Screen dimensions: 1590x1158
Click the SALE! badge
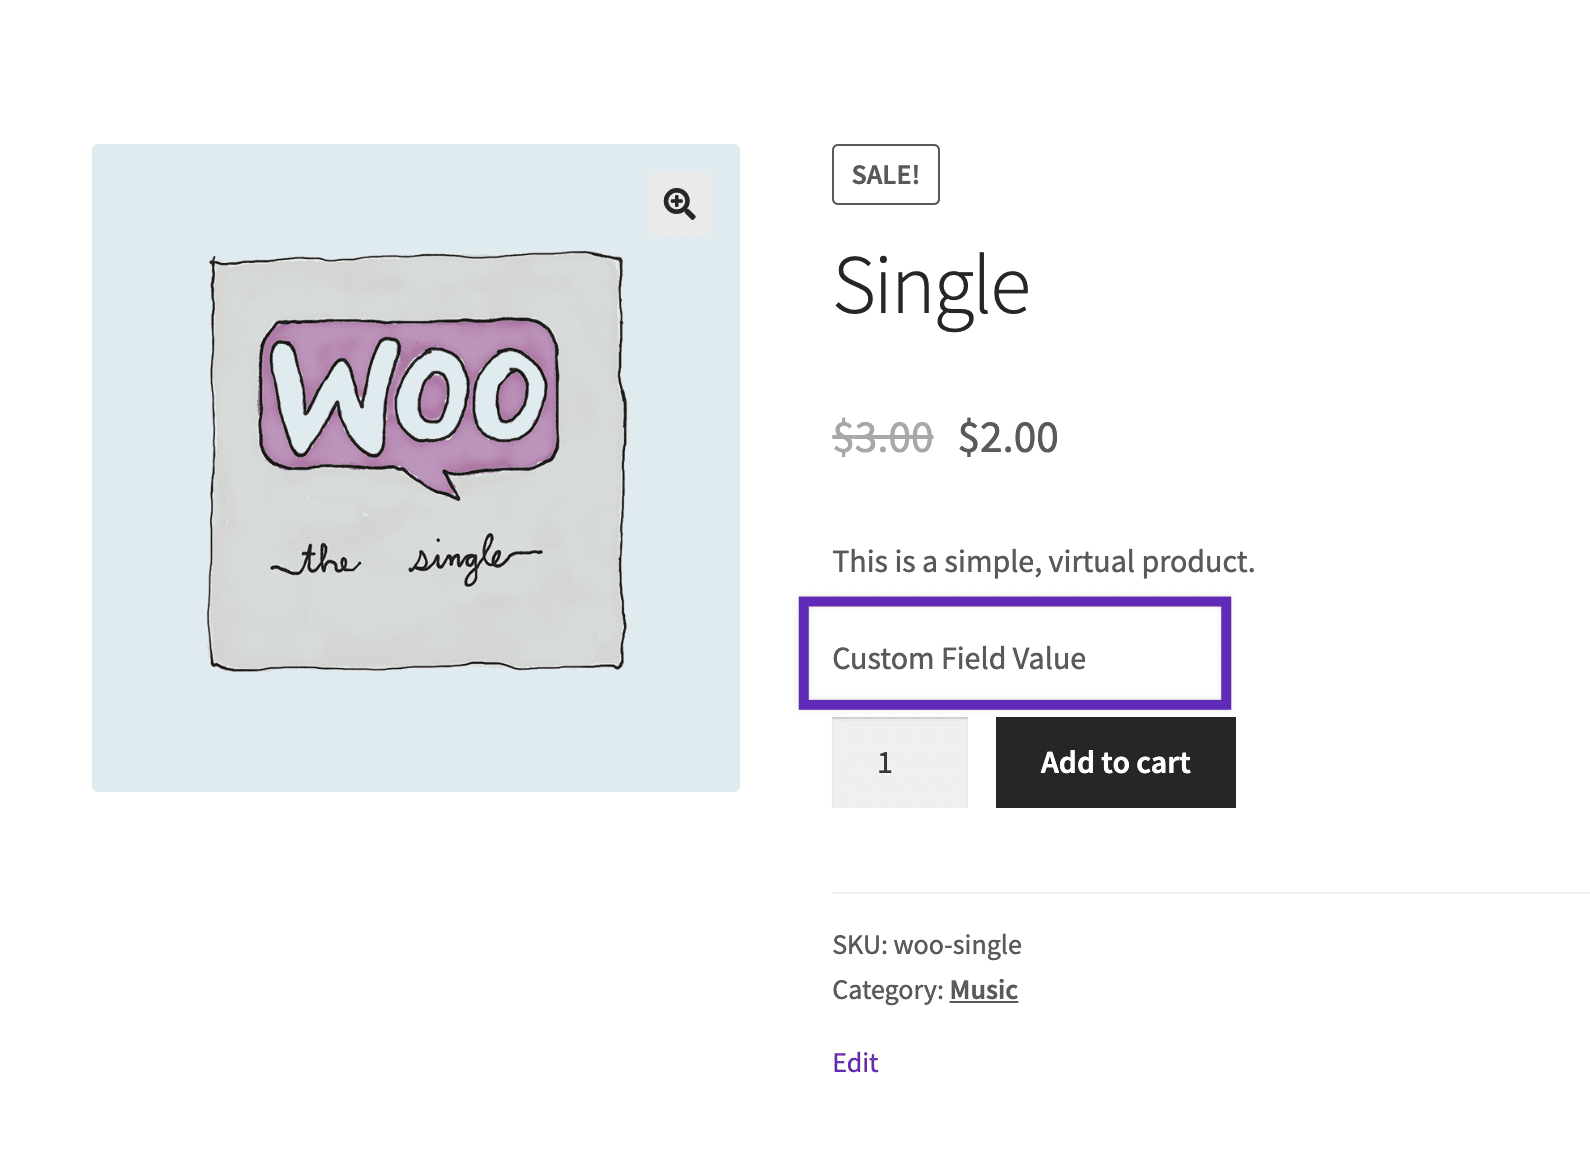(x=885, y=174)
